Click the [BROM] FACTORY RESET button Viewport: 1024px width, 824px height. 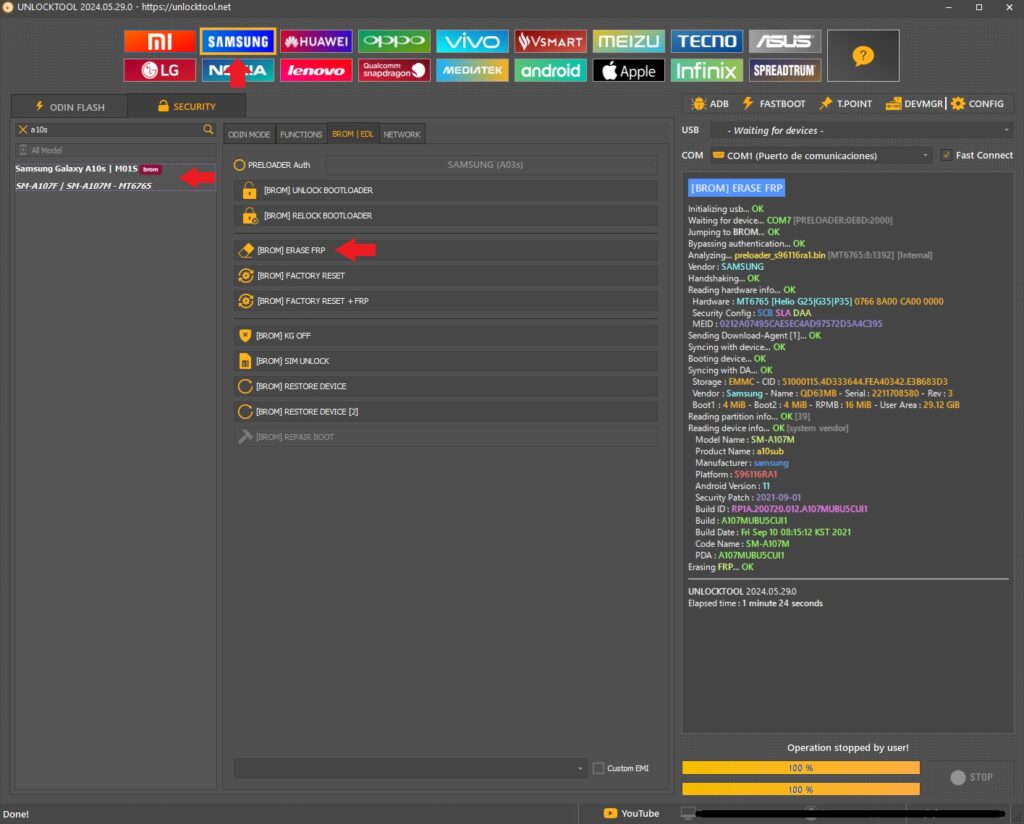pos(445,276)
